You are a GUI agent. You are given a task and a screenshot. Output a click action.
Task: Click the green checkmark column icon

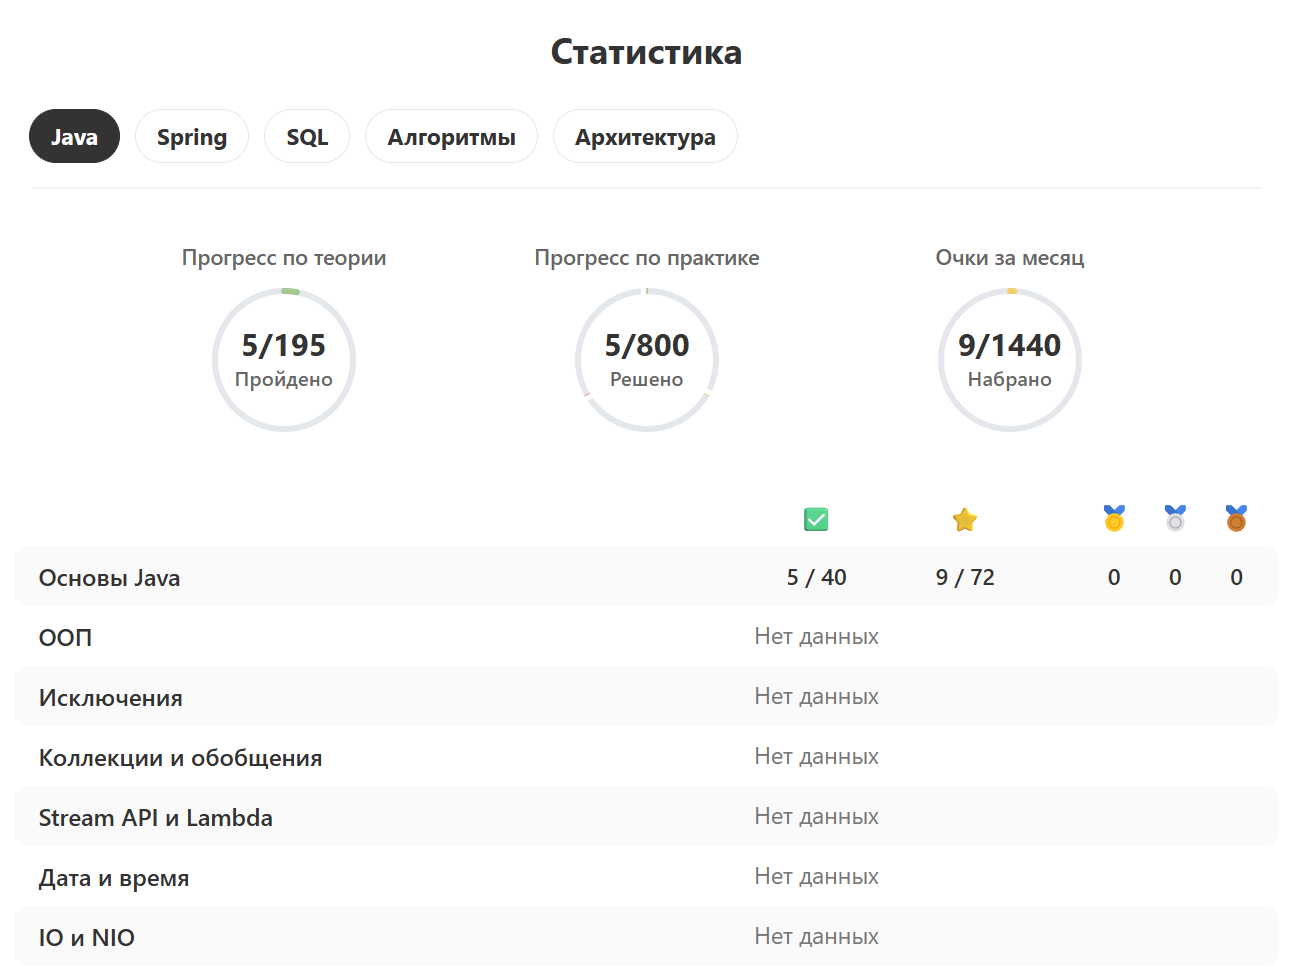[x=816, y=519]
